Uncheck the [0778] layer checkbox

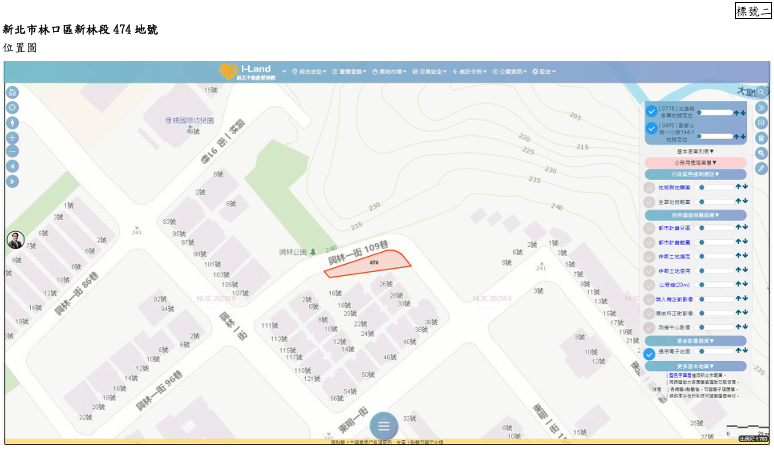[651, 111]
